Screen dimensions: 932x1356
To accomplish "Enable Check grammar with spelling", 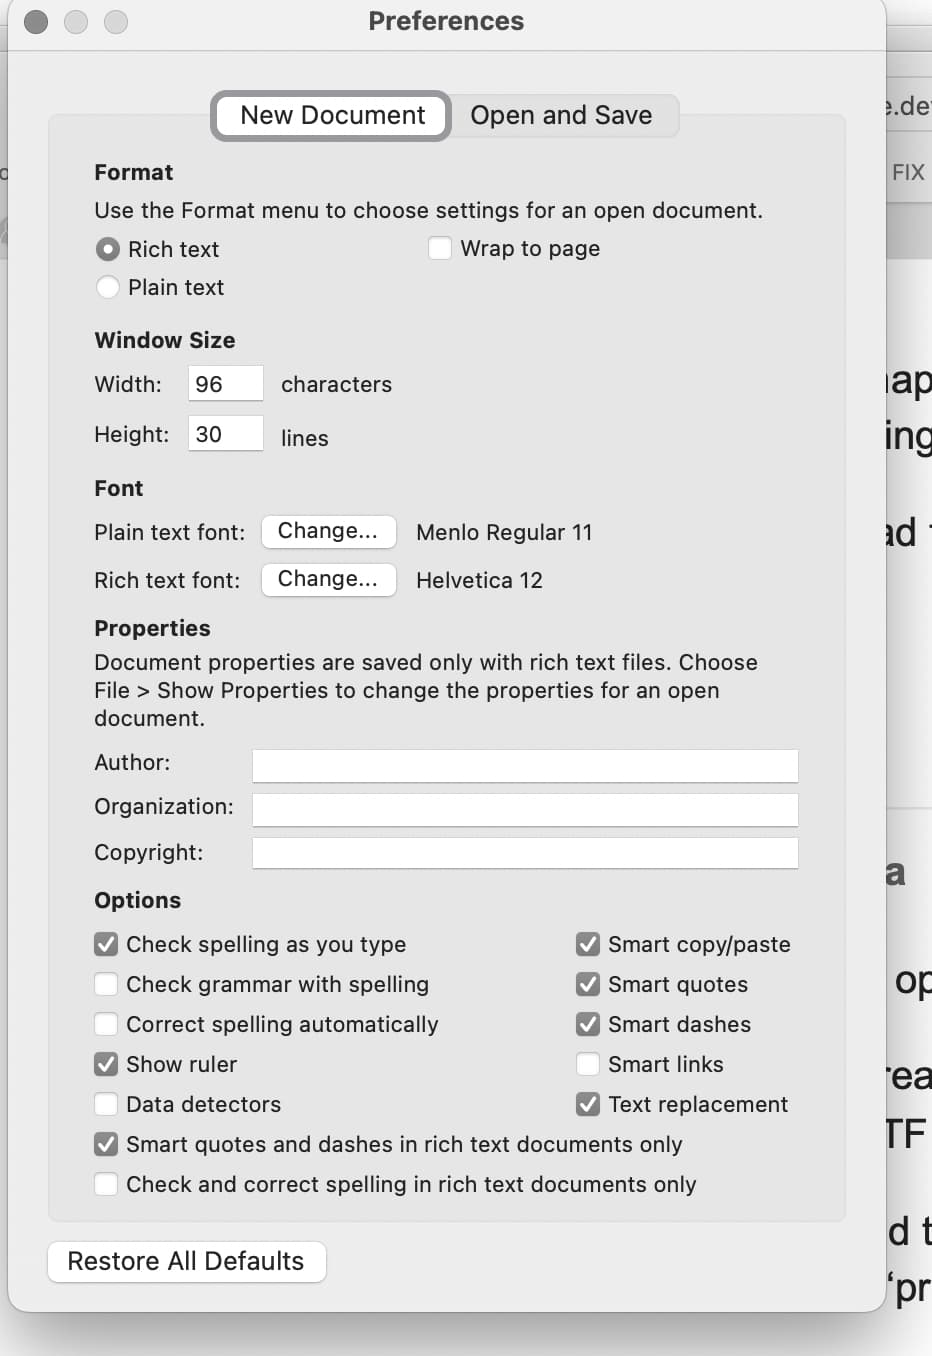I will (x=106, y=984).
